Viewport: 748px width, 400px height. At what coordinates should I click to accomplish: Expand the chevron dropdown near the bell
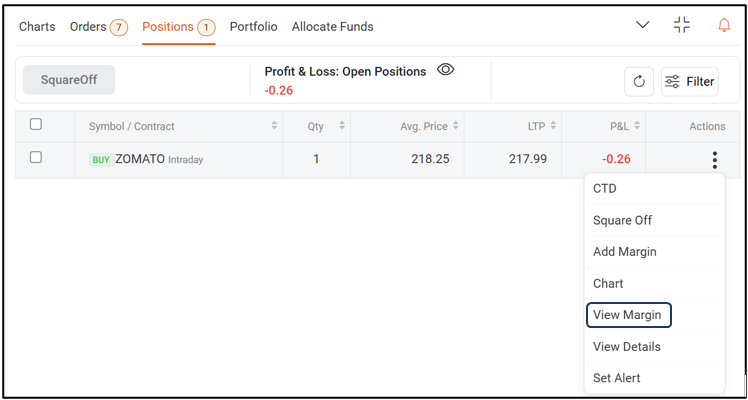click(643, 25)
